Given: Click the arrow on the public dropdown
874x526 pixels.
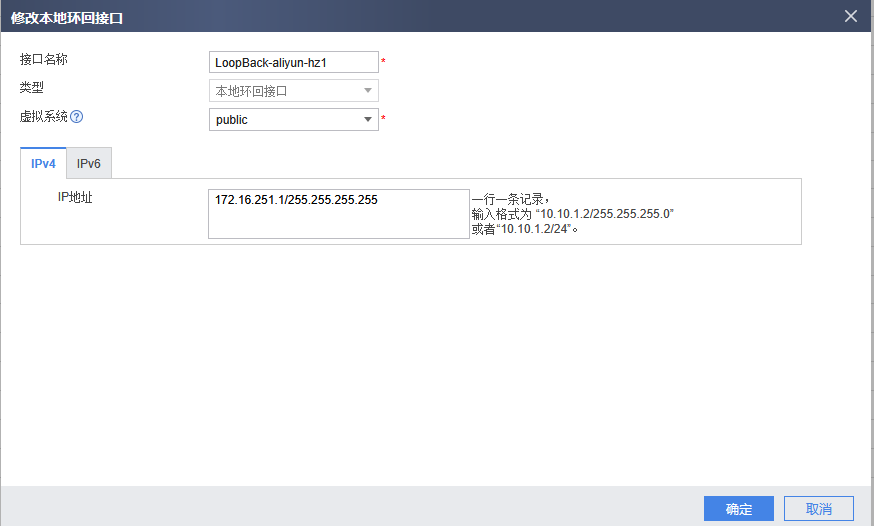Looking at the screenshot, I should (368, 120).
